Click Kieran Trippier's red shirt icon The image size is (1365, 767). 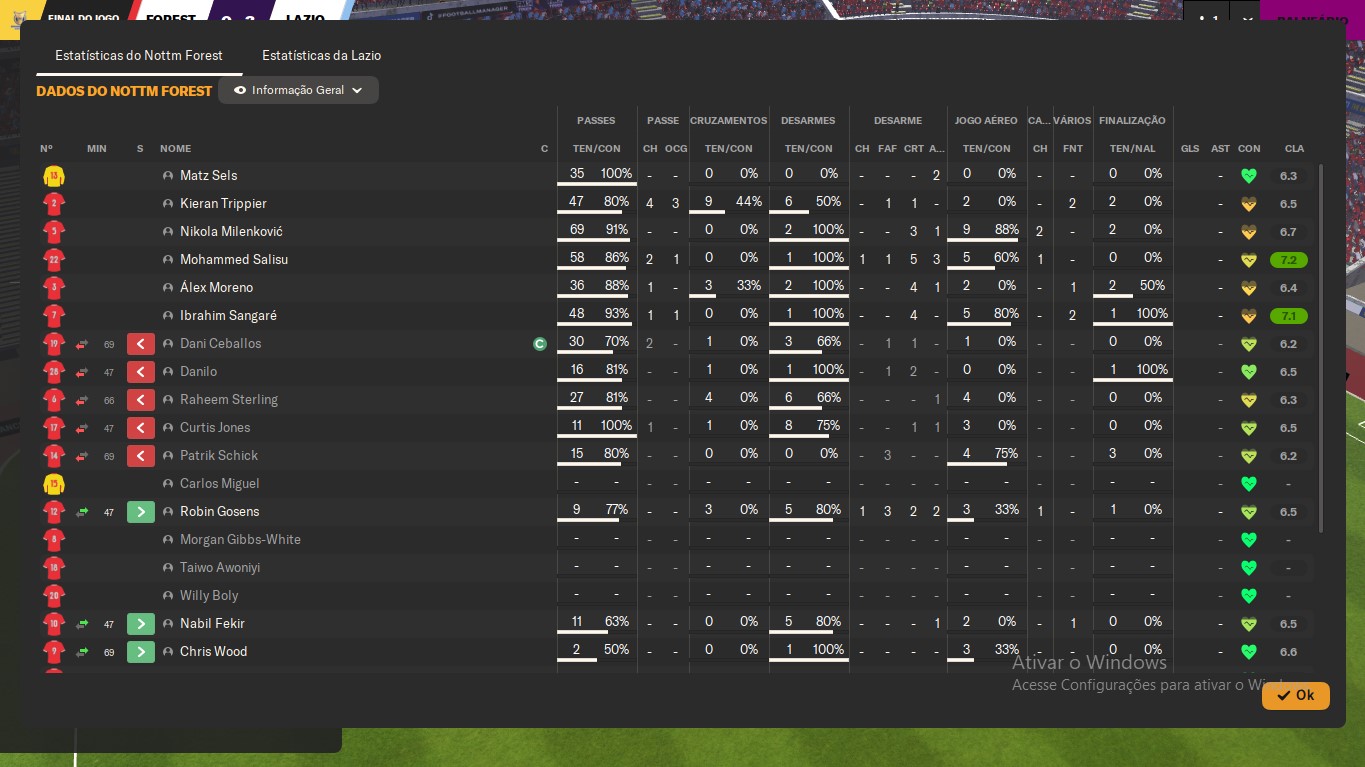coord(54,204)
